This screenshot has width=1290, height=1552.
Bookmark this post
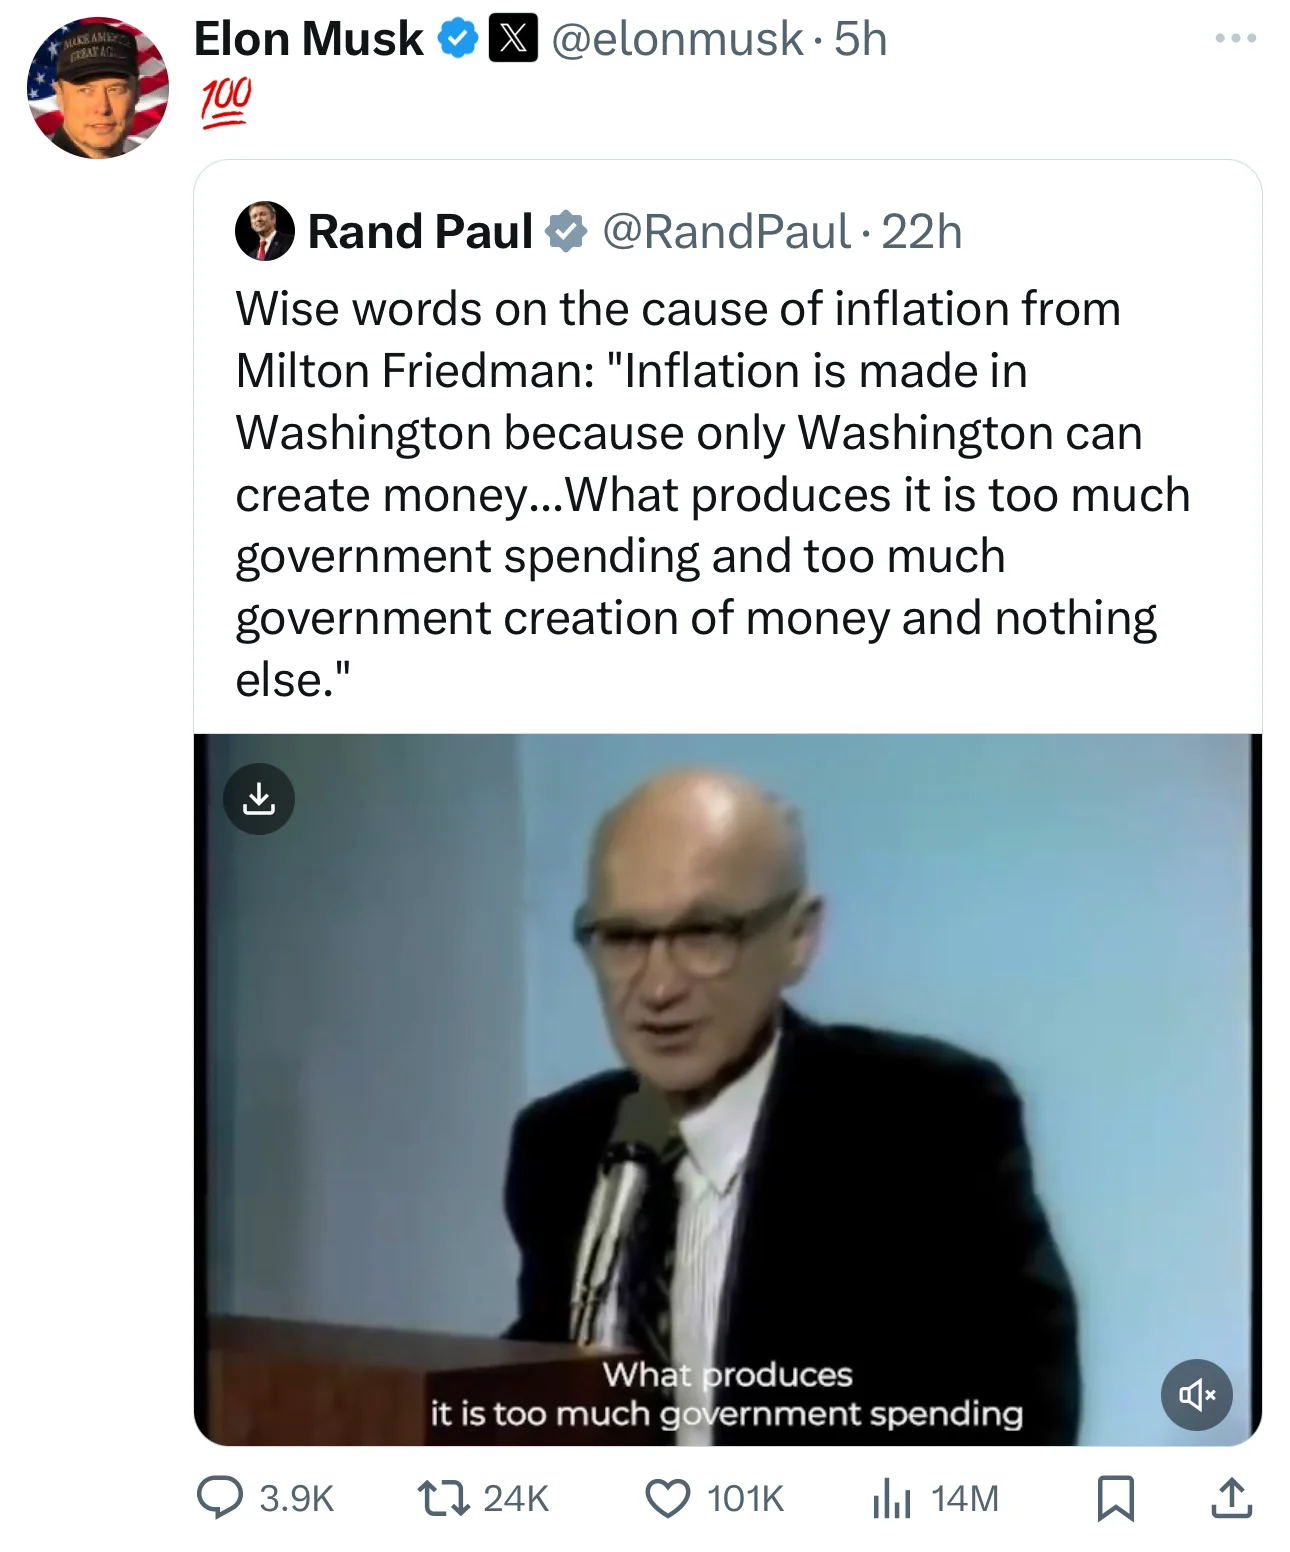tap(1115, 1498)
